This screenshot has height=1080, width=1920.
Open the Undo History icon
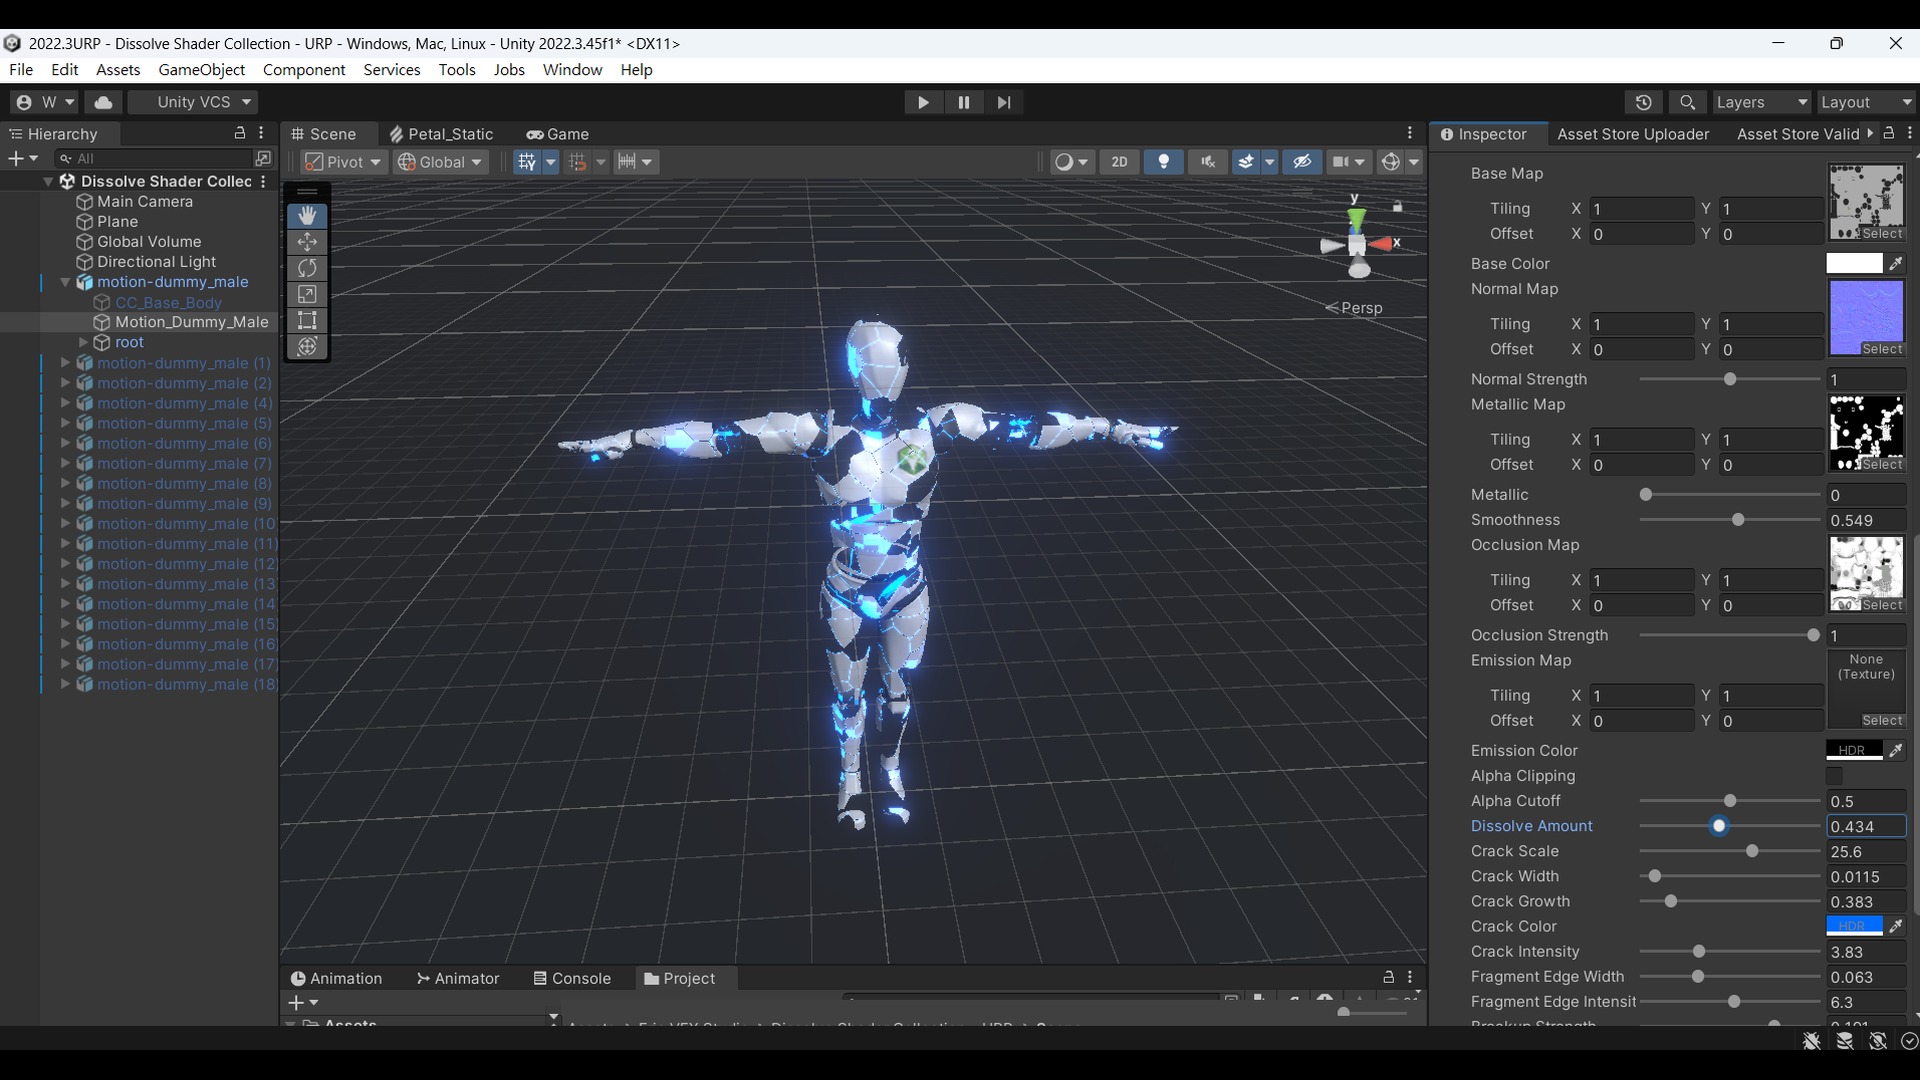(x=1644, y=102)
